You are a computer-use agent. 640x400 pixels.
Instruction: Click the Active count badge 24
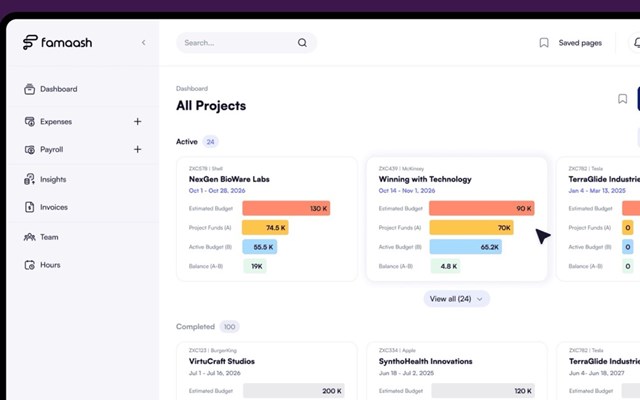point(210,142)
